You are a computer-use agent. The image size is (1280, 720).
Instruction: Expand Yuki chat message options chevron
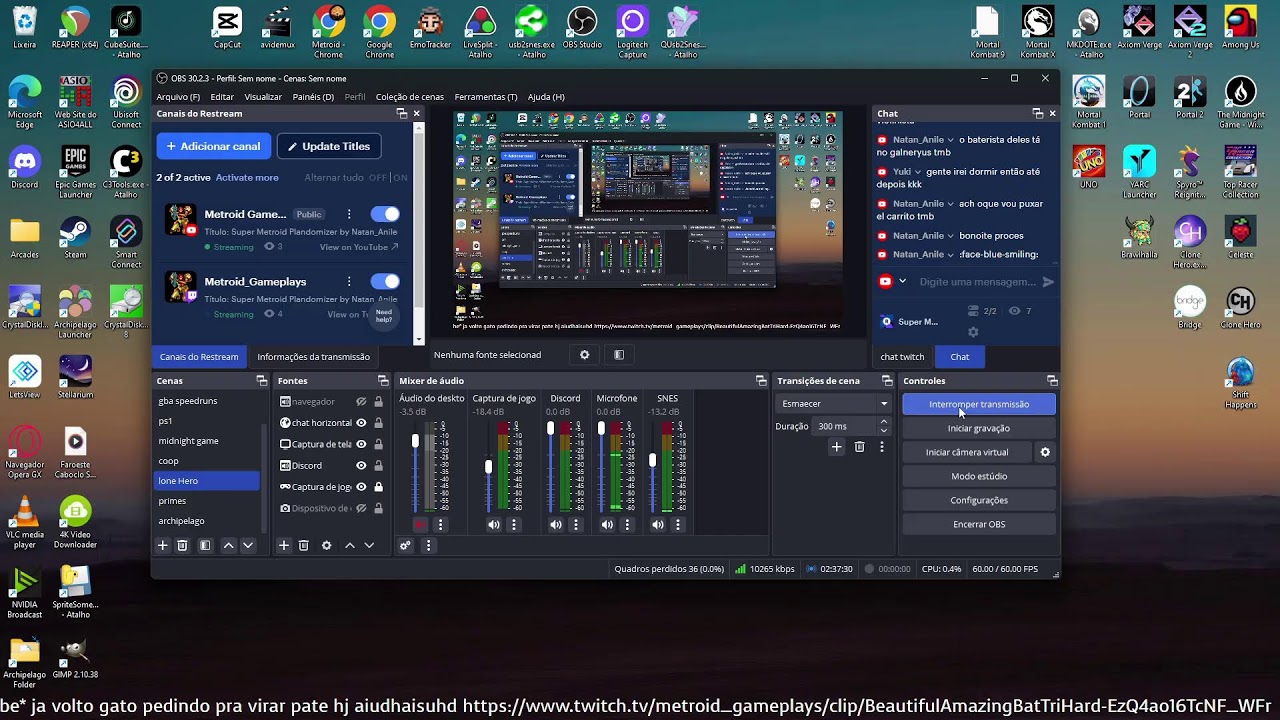tap(918, 172)
